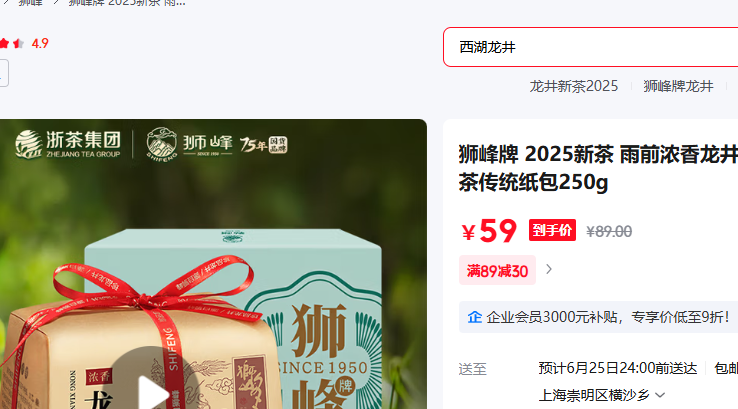
Task: Click the red star rating icons
Action: pyautogui.click(x=12, y=44)
